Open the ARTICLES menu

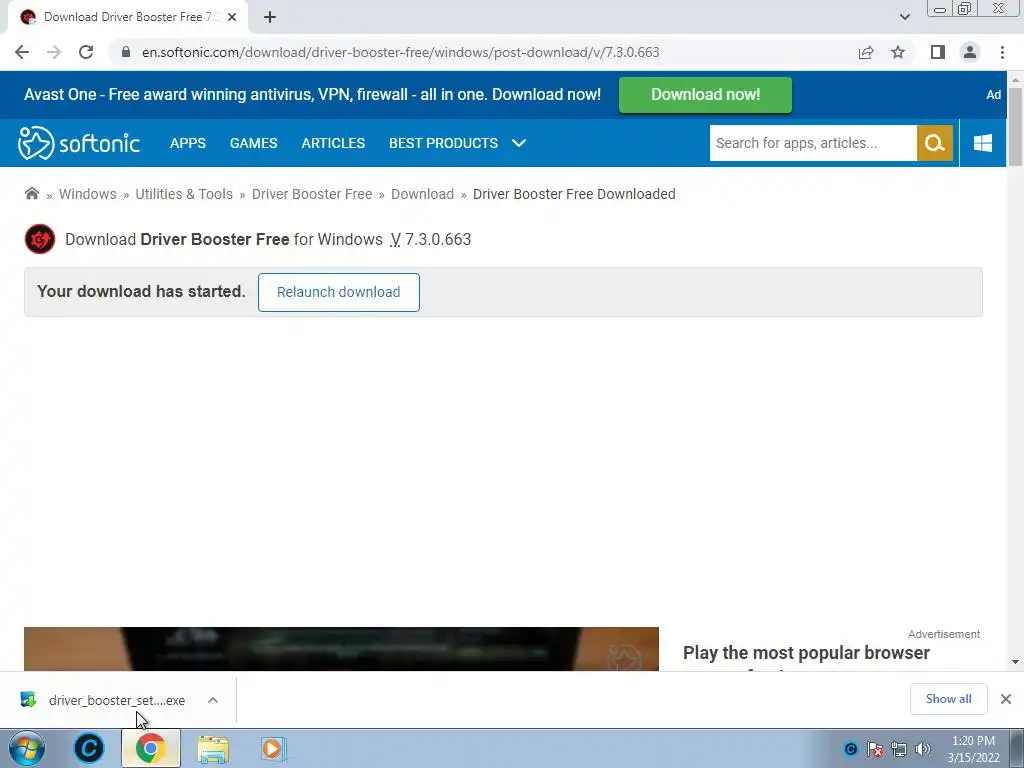[333, 143]
